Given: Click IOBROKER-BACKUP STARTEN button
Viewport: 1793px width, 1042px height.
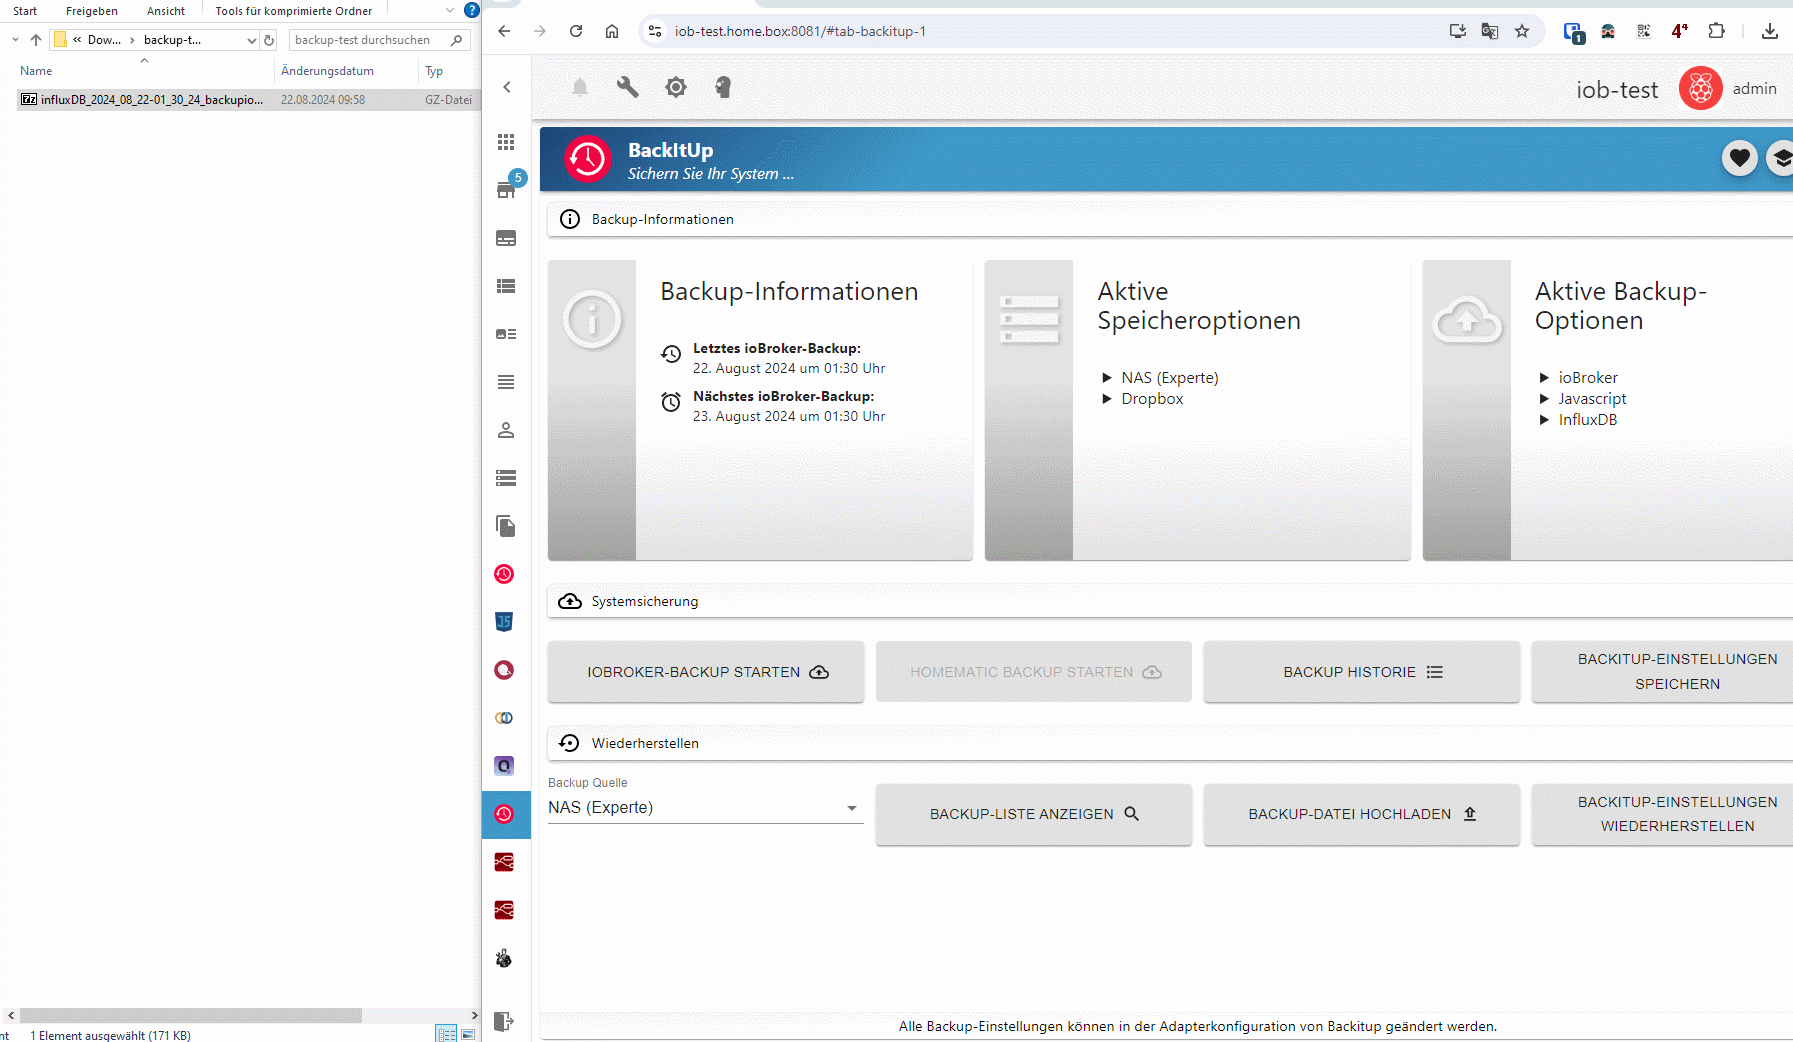Looking at the screenshot, I should point(706,672).
